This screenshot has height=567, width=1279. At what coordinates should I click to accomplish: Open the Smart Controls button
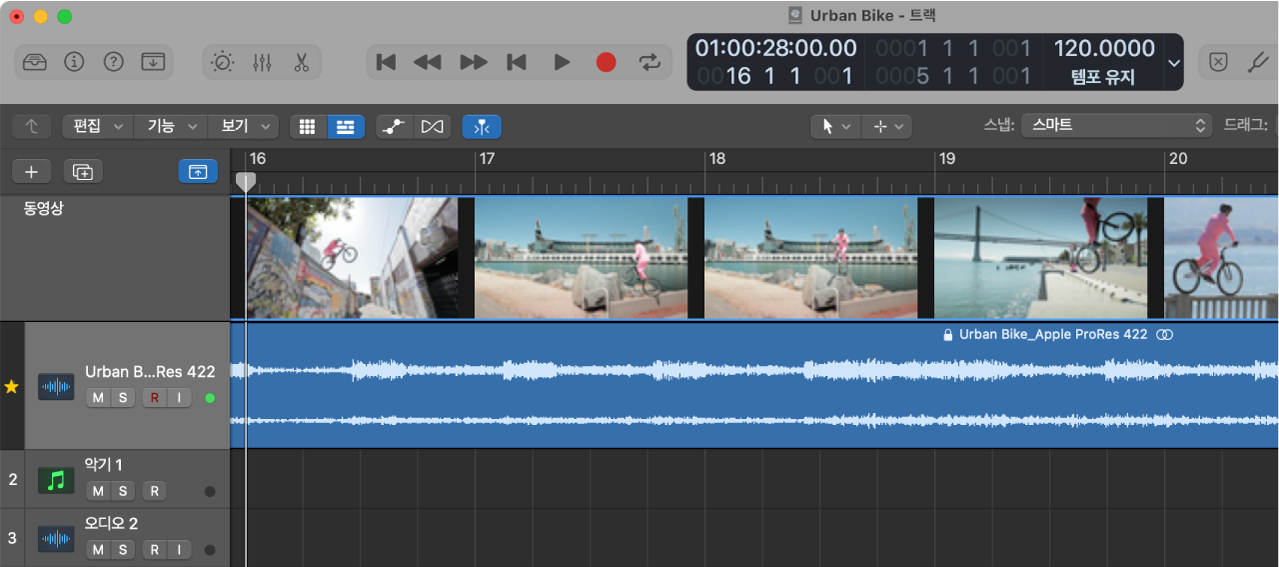tap(222, 62)
